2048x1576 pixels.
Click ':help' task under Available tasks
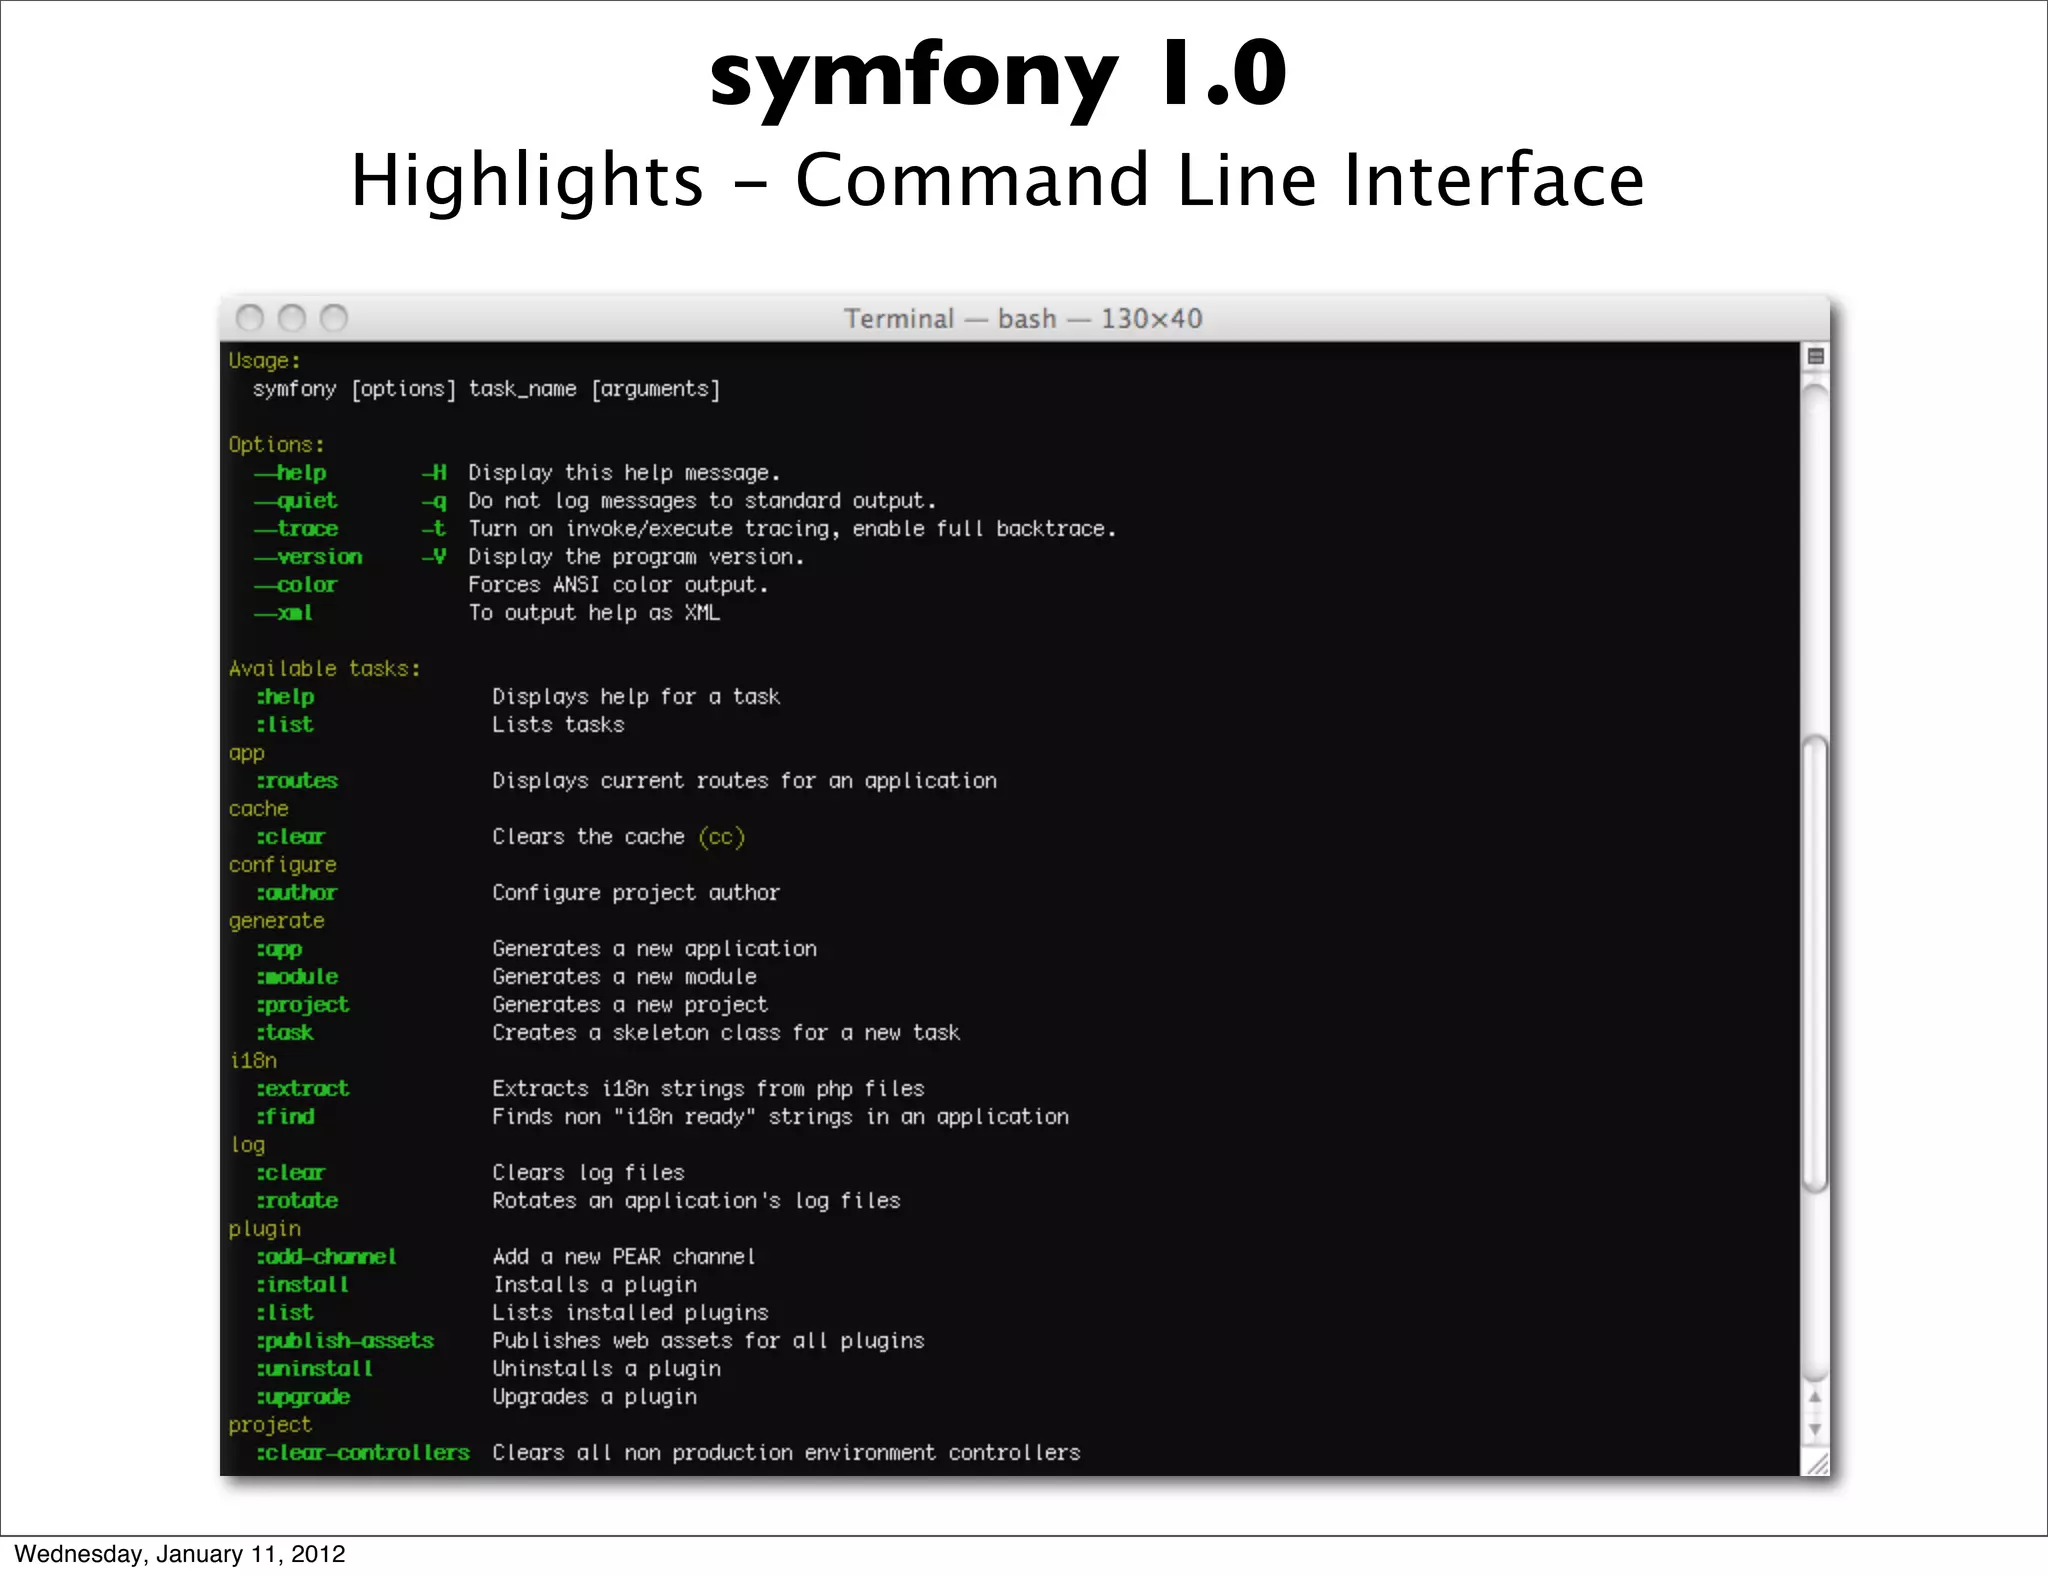[285, 697]
